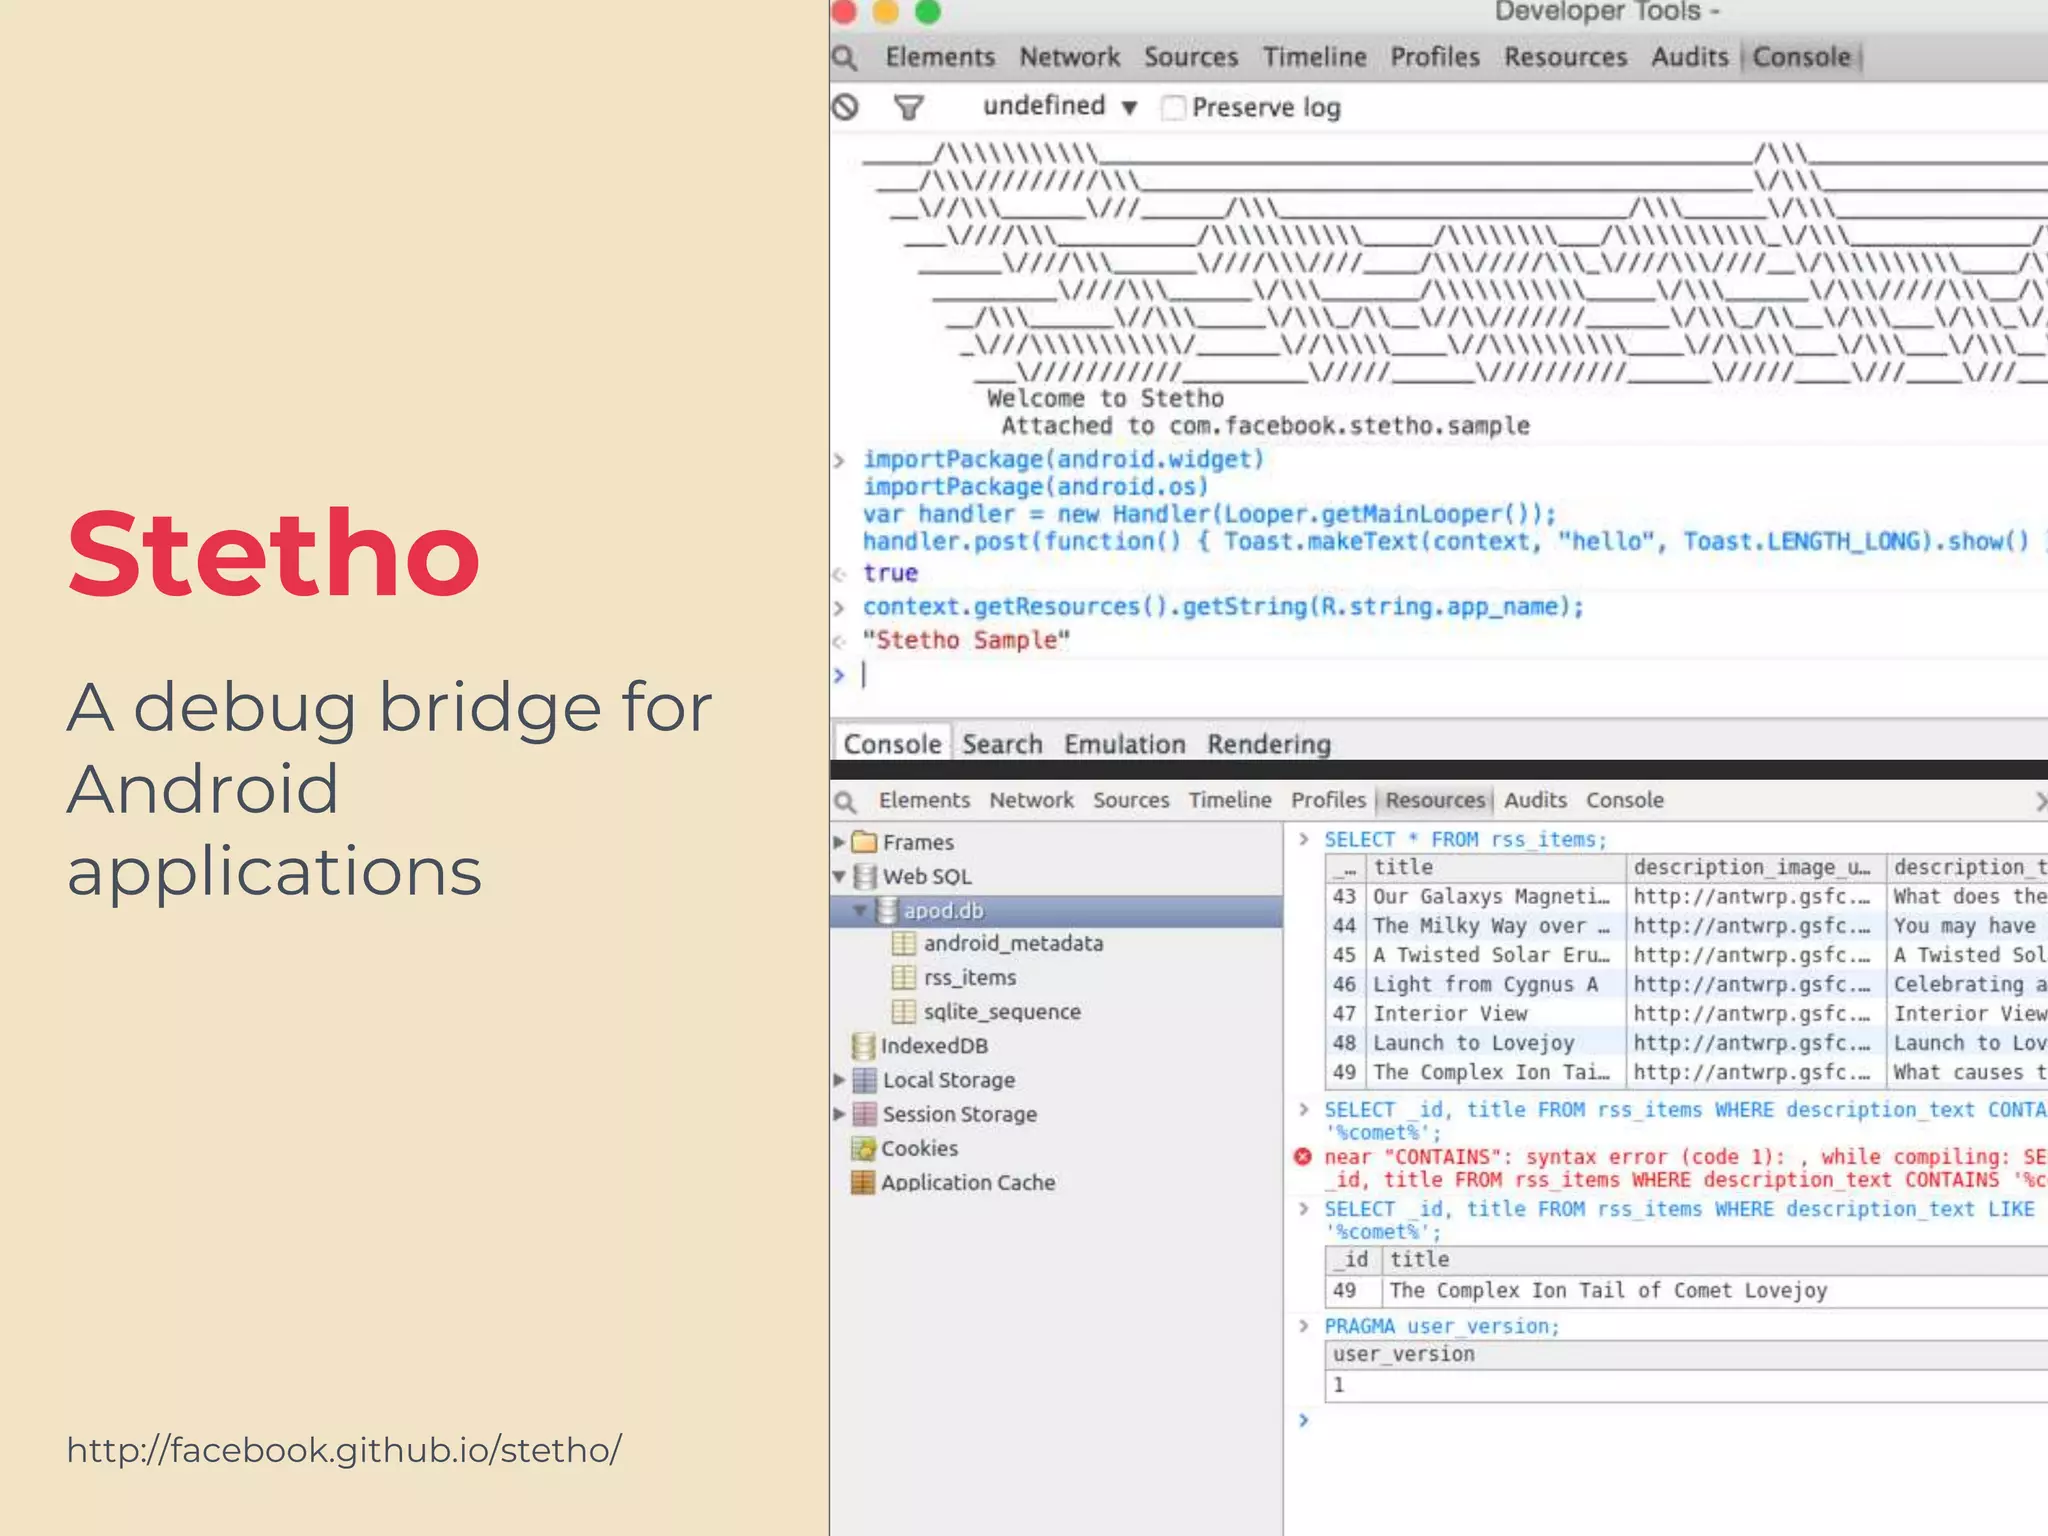The image size is (2048, 1536).
Task: Click the 'Interior View' title cell
Action: [x=1495, y=1014]
